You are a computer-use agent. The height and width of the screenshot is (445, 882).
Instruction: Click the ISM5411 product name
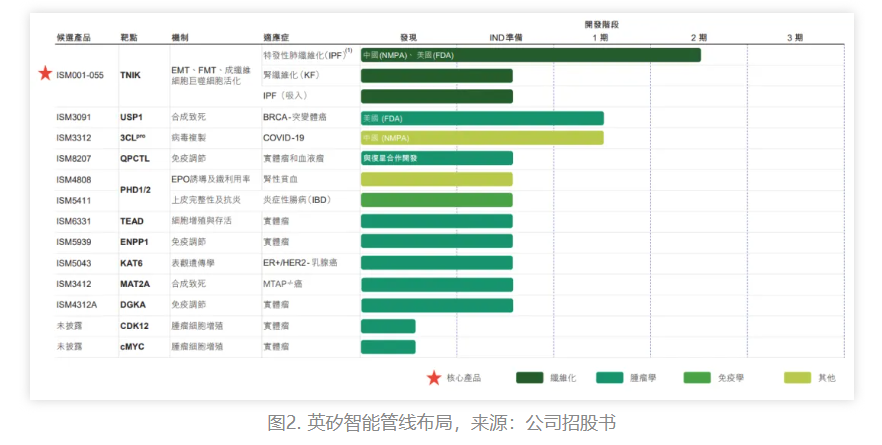[74, 200]
